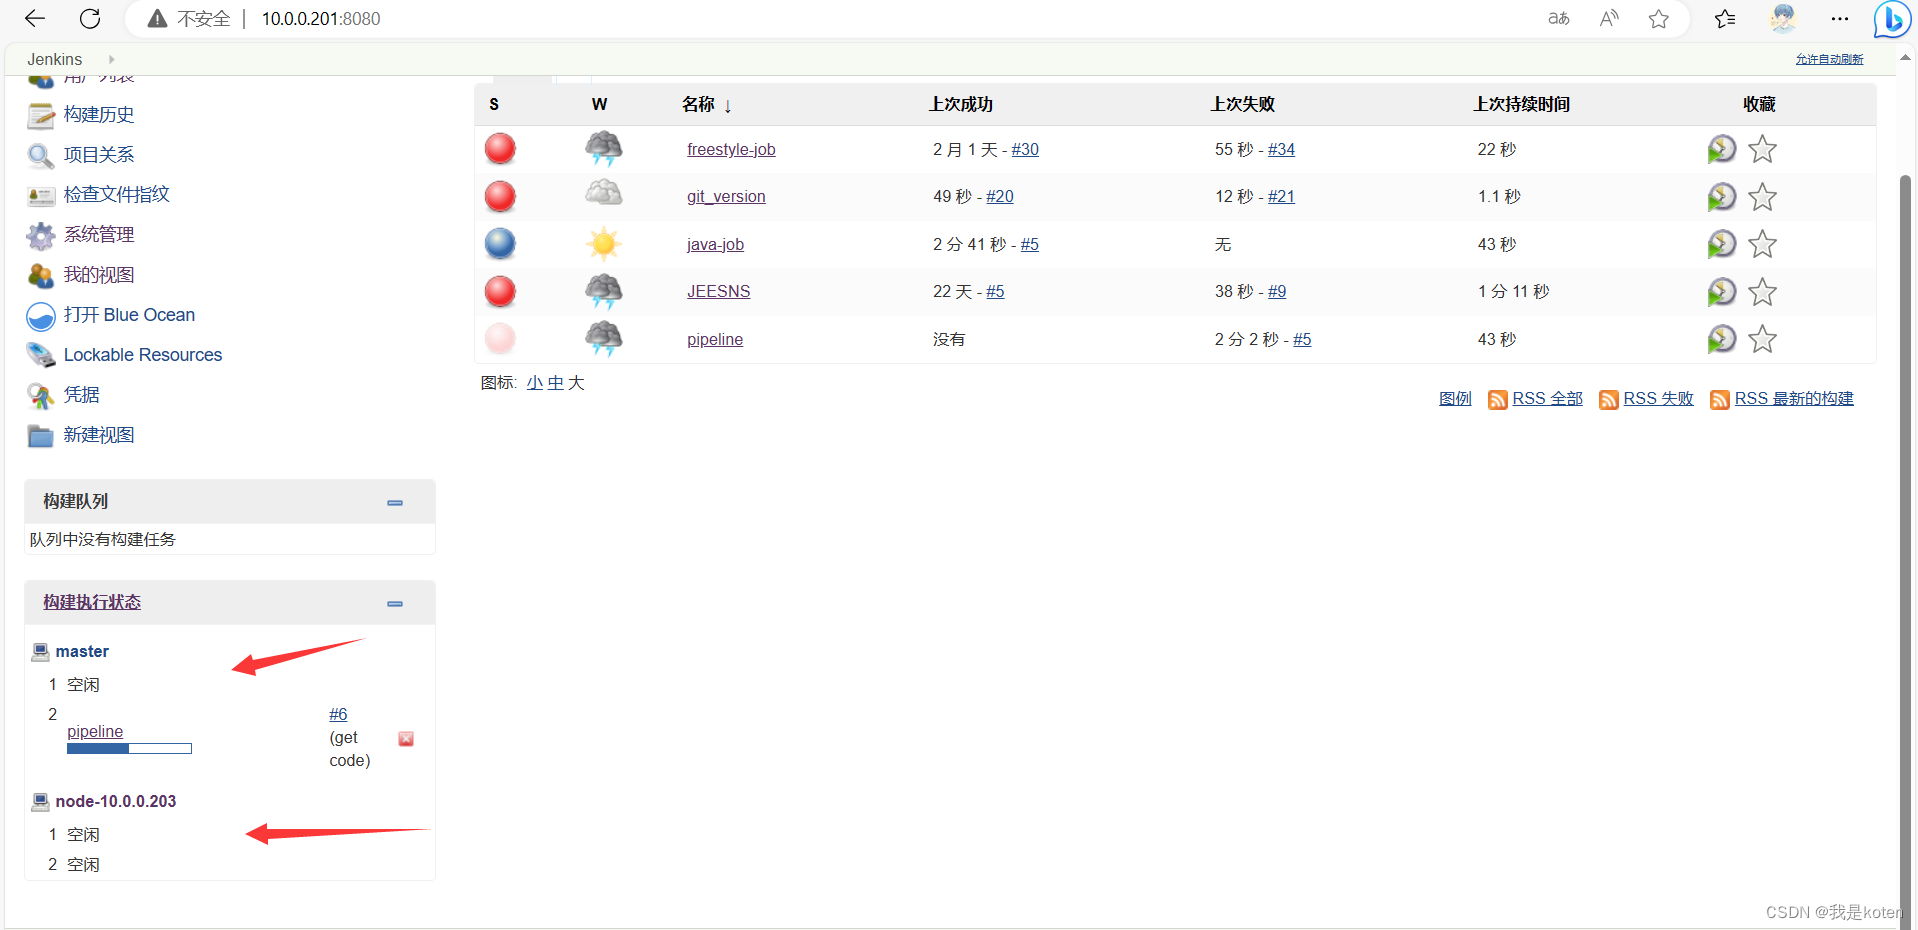1918x930 pixels.
Task: Toggle favorite star for freestyle-job
Action: [x=1762, y=149]
